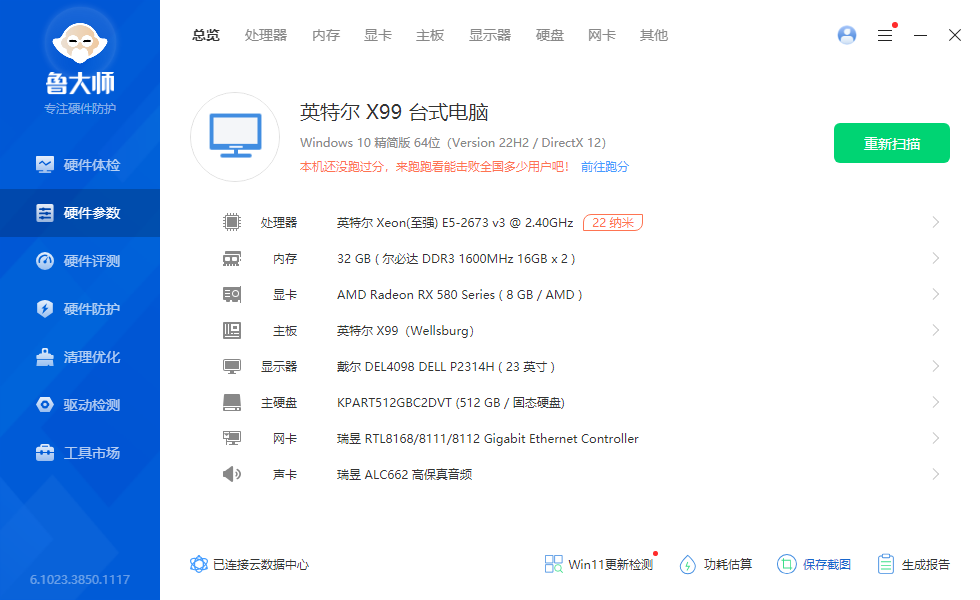Screen dimensions: 980x600
Task: Click the Win11 update check icon
Action: [554, 564]
